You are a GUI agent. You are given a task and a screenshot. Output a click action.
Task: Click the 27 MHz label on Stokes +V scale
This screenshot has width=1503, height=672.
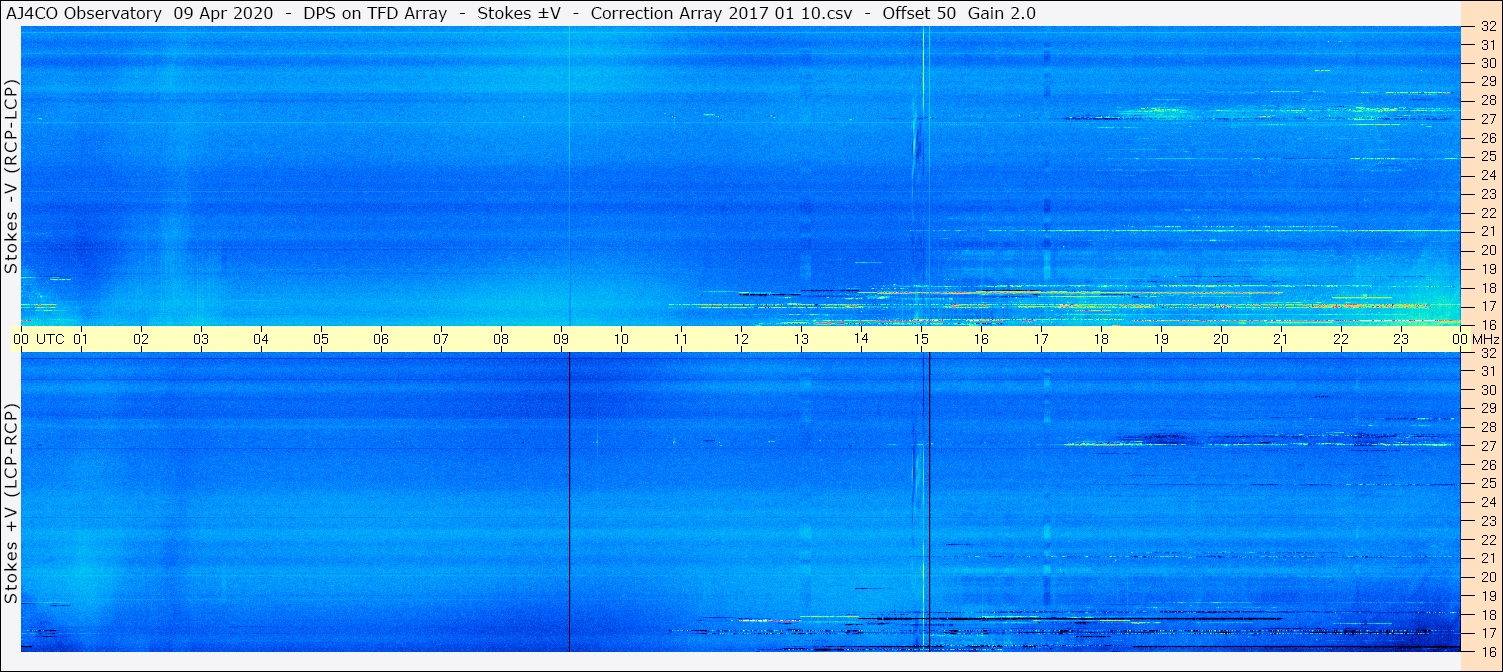point(1487,446)
